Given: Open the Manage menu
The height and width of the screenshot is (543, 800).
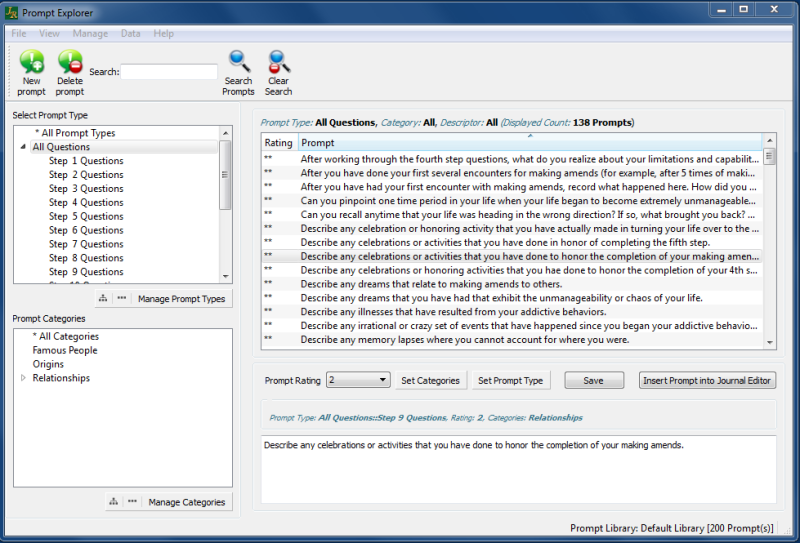Looking at the screenshot, I should coord(90,33).
